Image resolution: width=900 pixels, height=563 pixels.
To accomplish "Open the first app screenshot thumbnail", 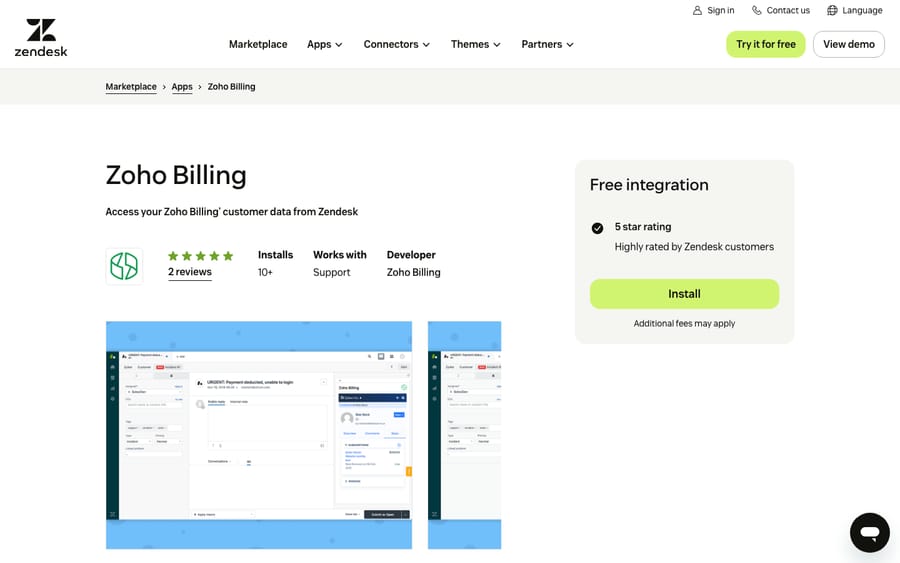I will tap(259, 435).
